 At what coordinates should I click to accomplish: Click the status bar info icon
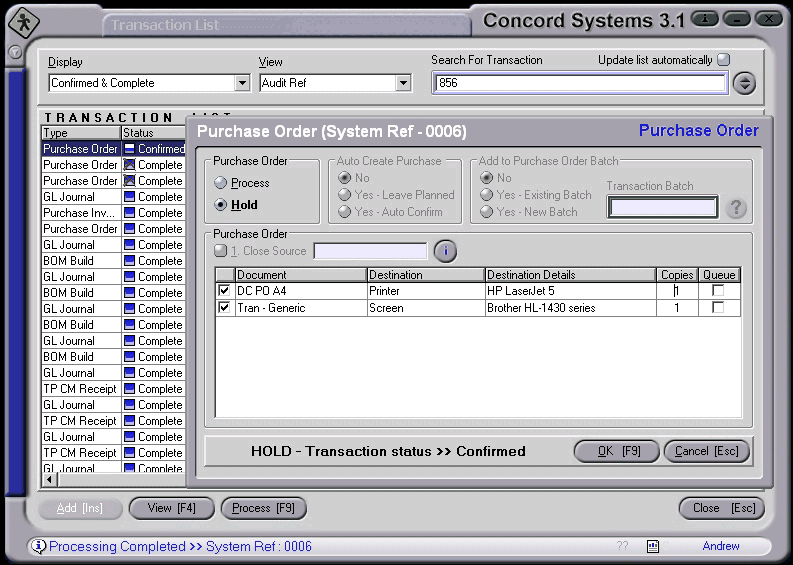point(38,546)
